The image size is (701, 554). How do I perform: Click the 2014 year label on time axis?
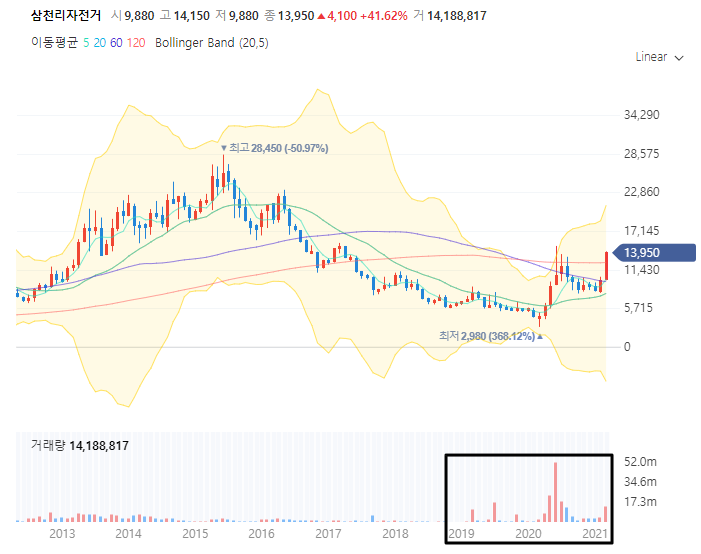[x=128, y=533]
